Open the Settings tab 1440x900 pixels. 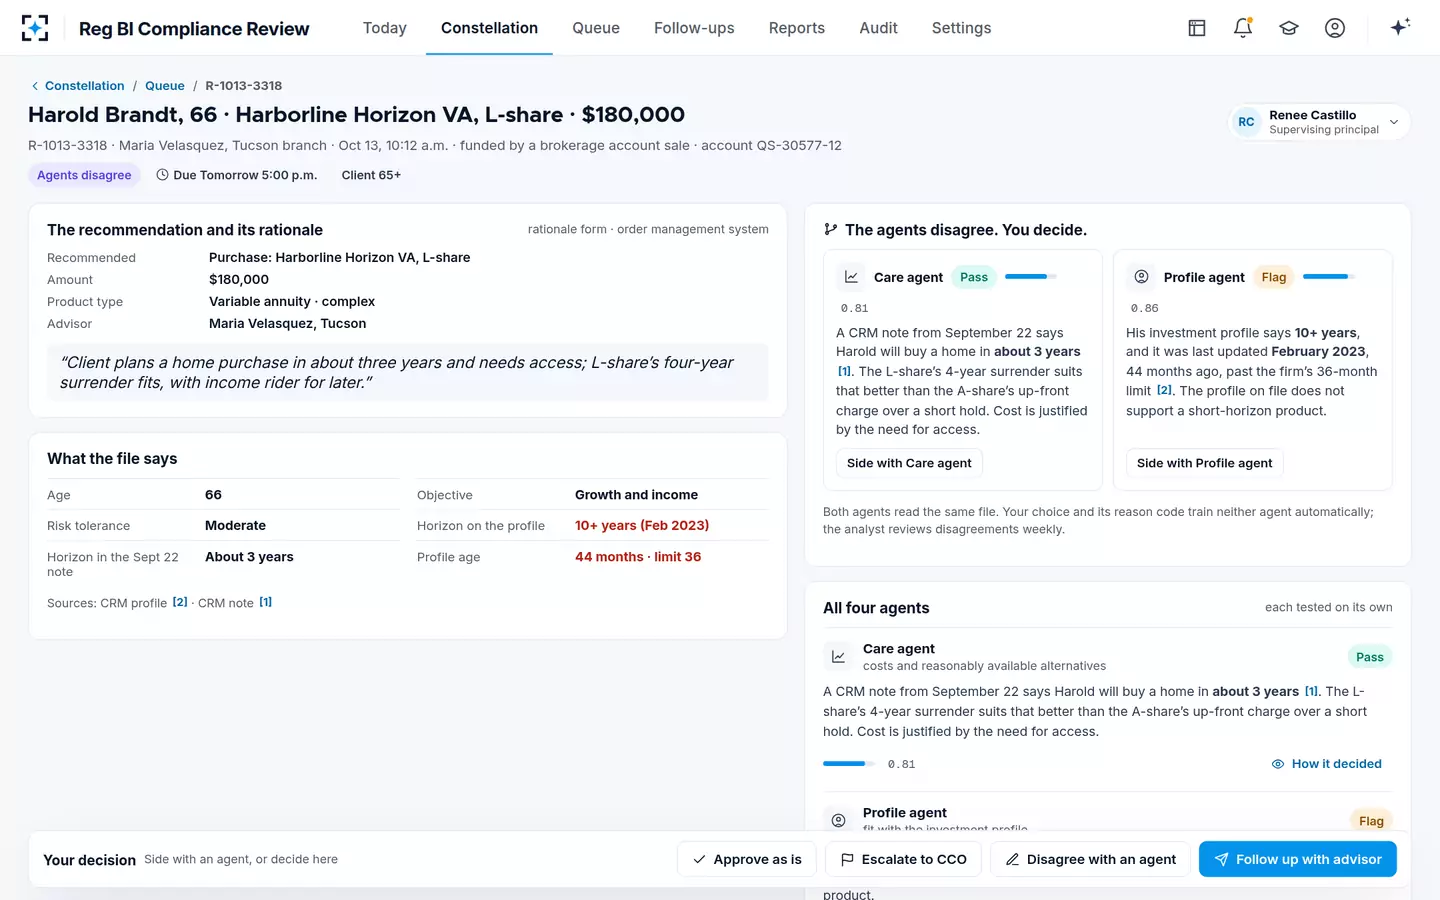click(x=962, y=28)
